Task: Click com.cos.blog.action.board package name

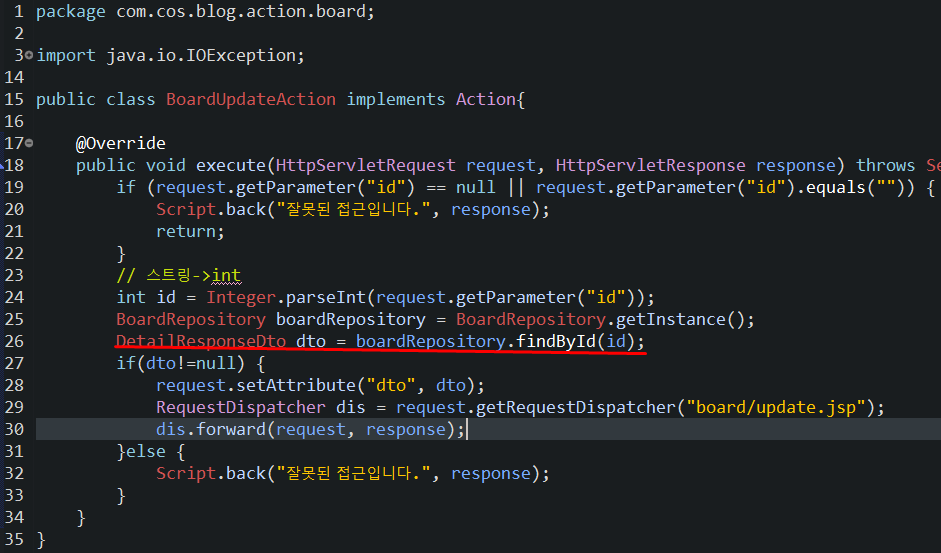Action: click(241, 11)
